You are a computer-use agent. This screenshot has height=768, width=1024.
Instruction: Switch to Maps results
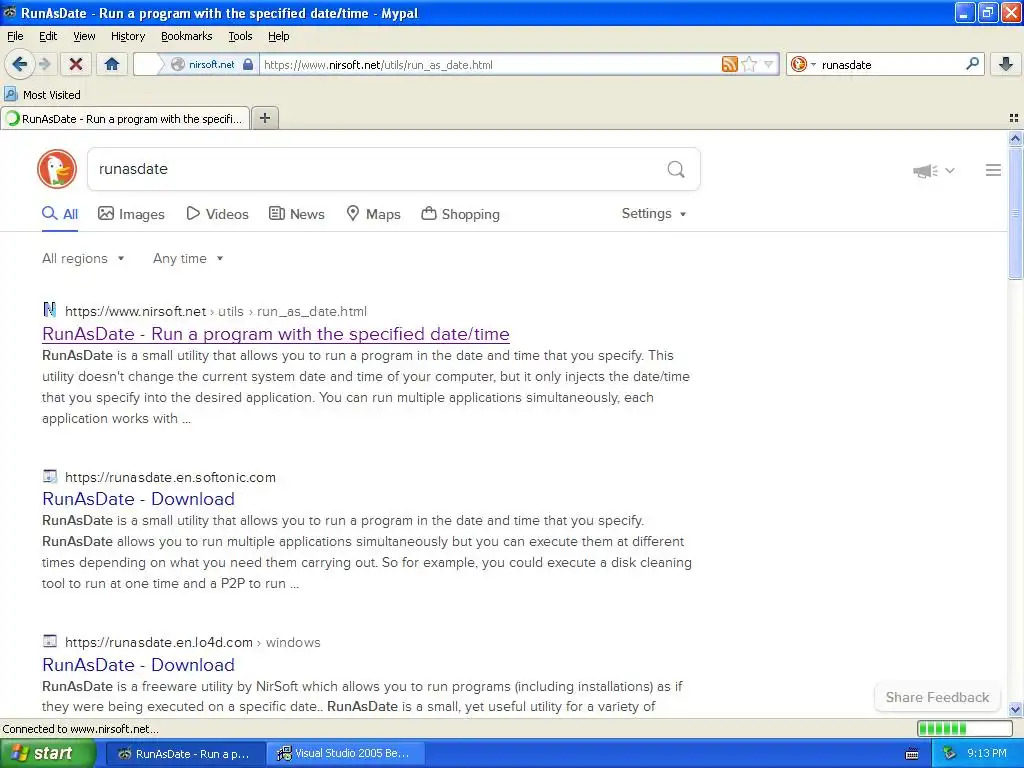point(374,214)
